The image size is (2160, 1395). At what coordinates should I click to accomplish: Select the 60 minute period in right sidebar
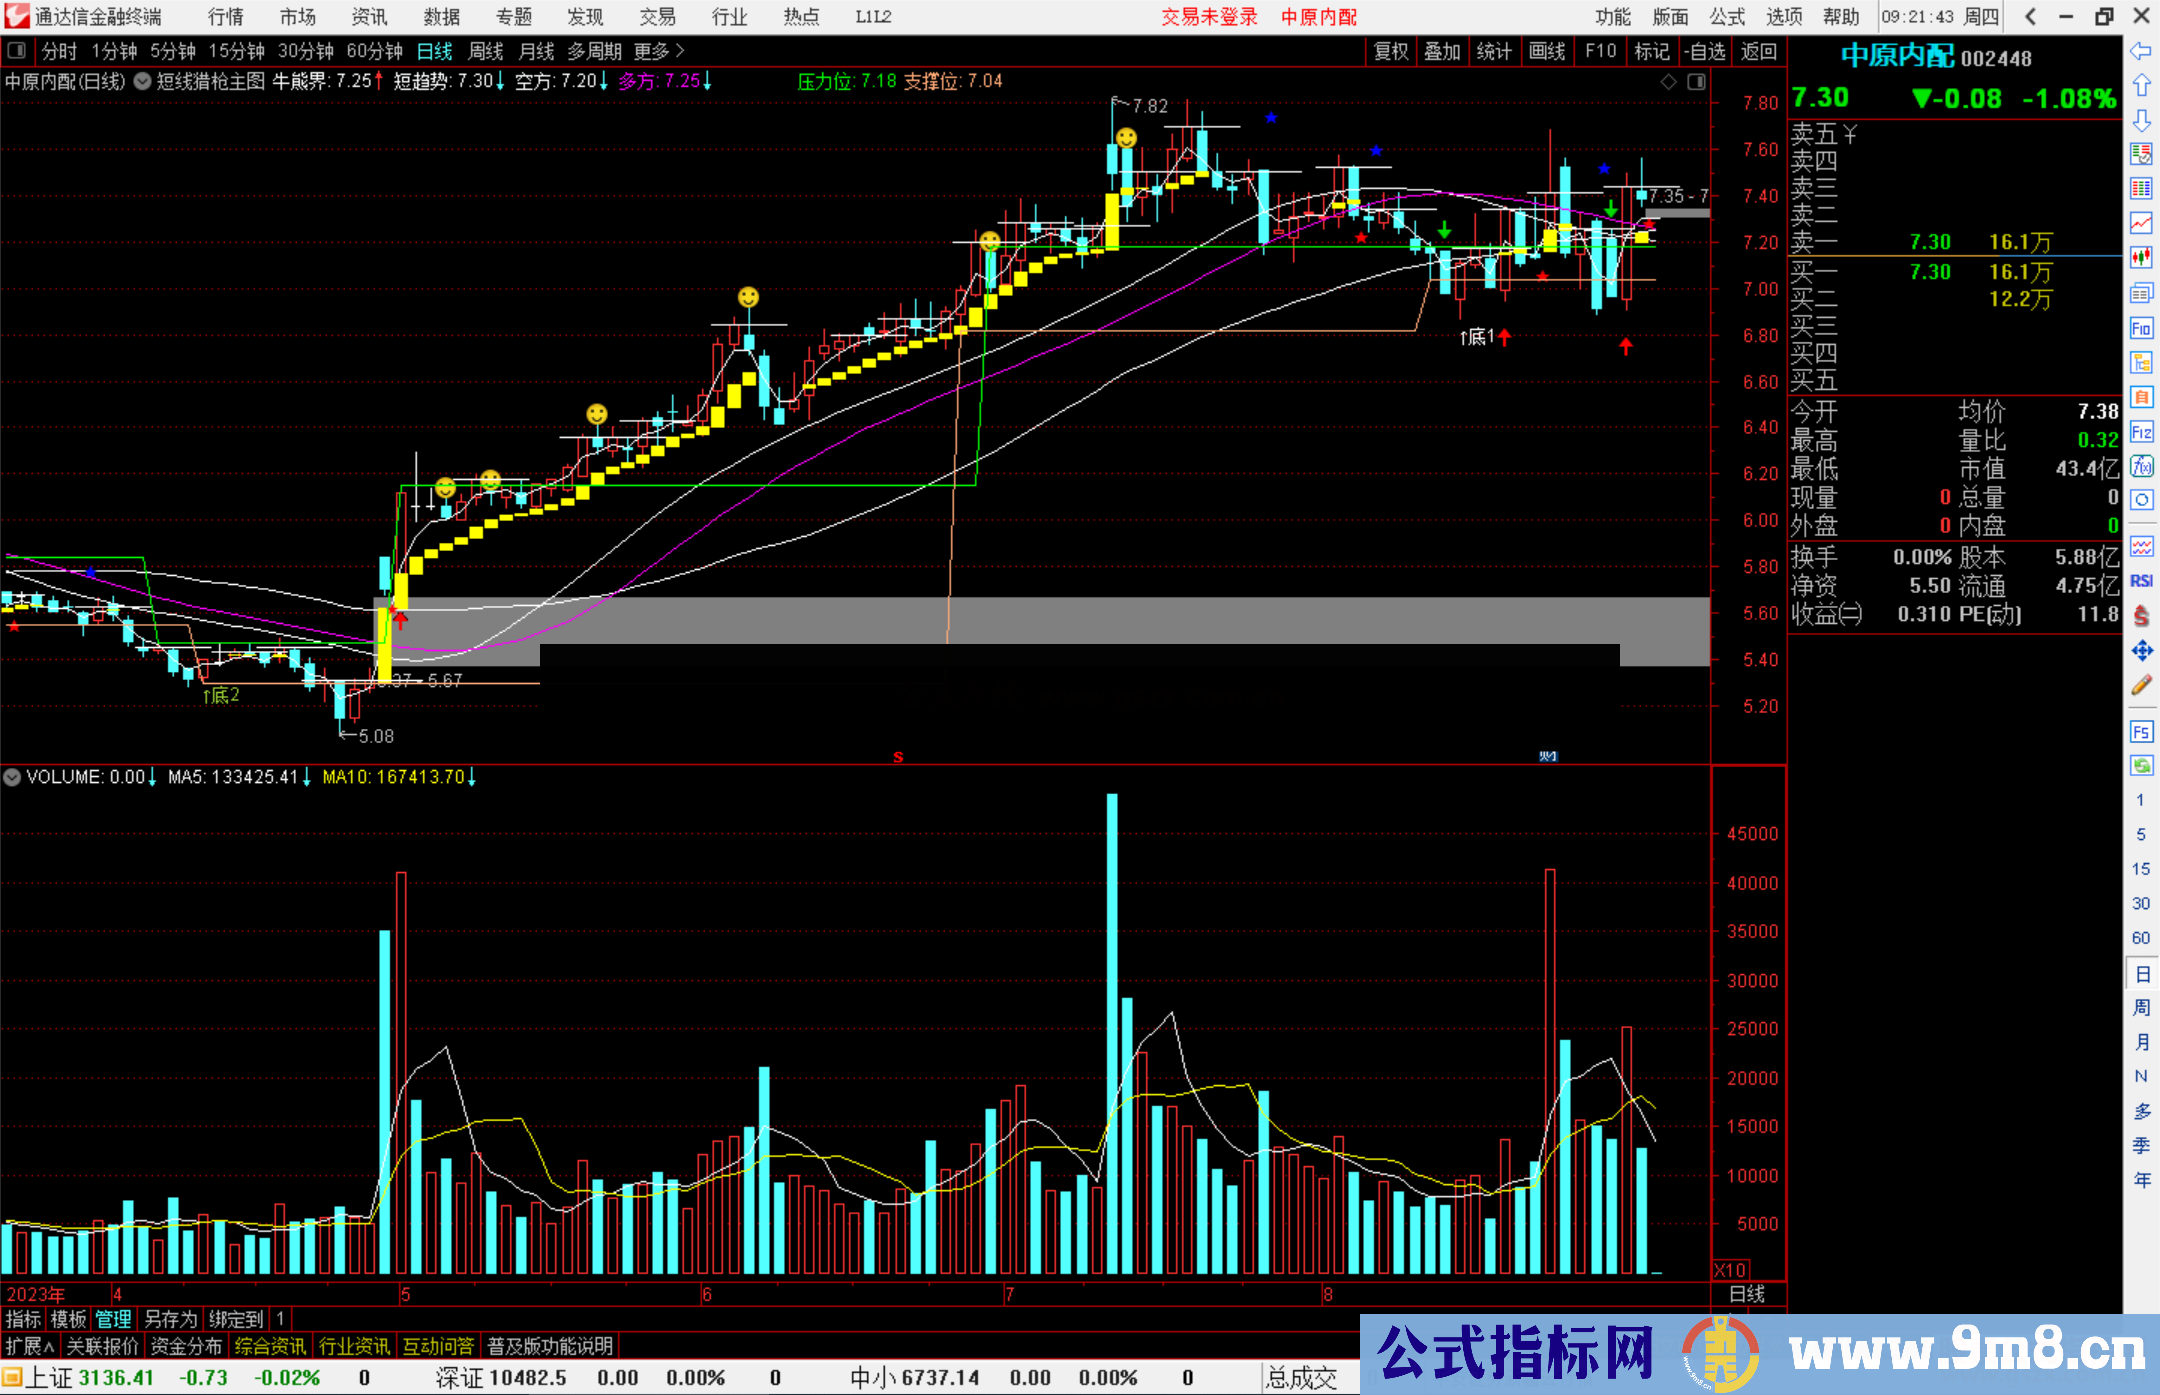click(2141, 938)
